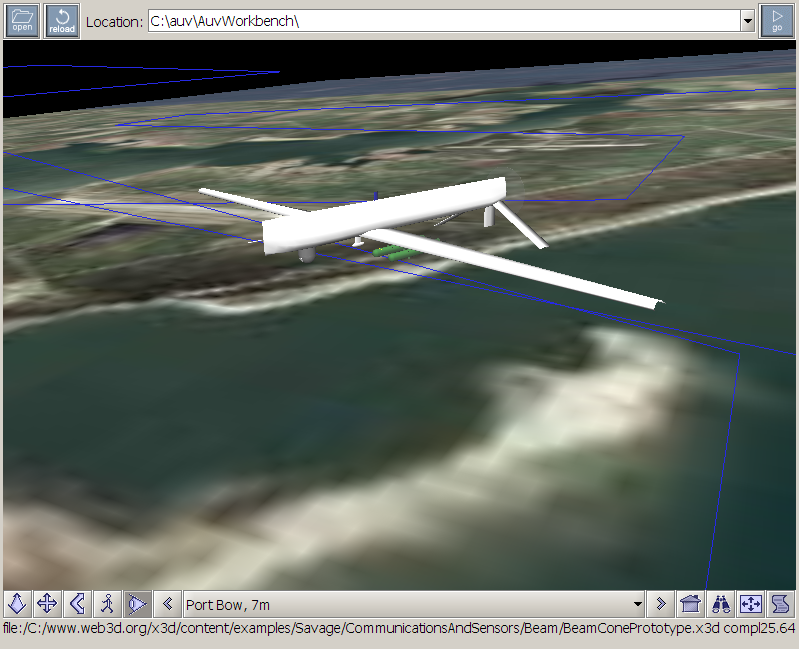Go to the previous viewpoint

coord(168,604)
